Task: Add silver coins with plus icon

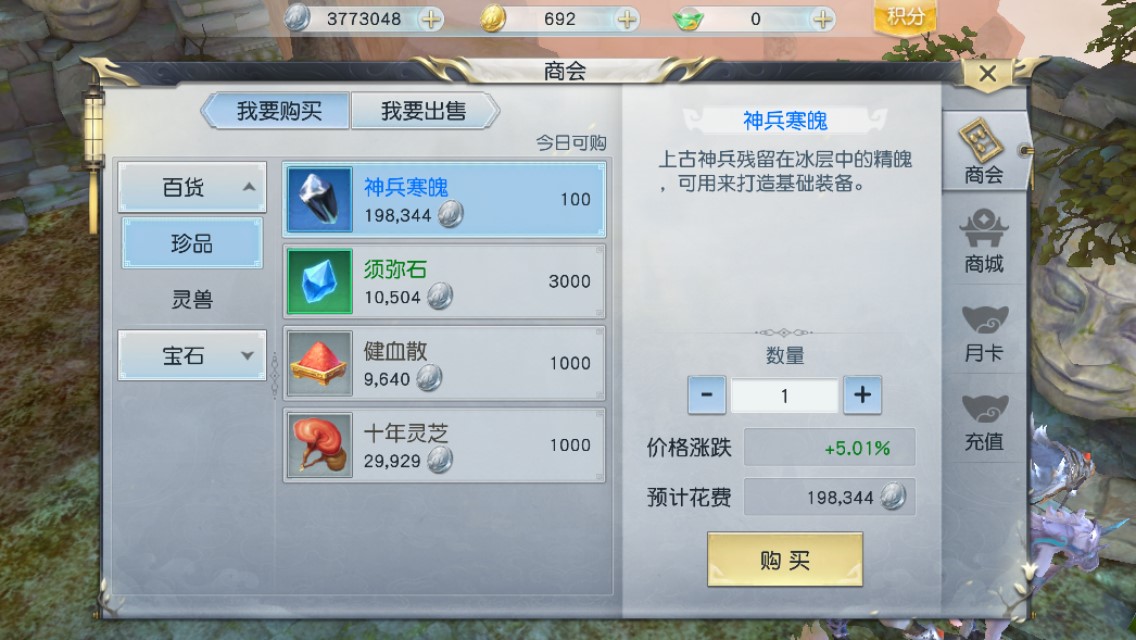Action: click(430, 19)
